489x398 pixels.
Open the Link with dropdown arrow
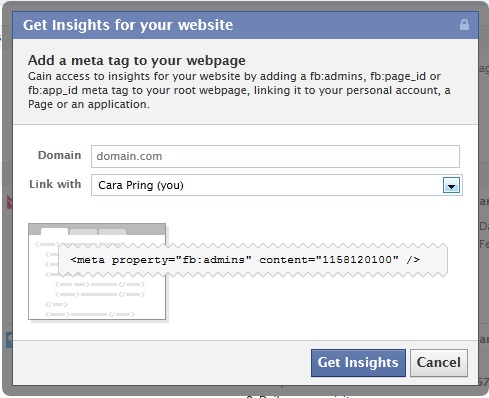pos(451,185)
